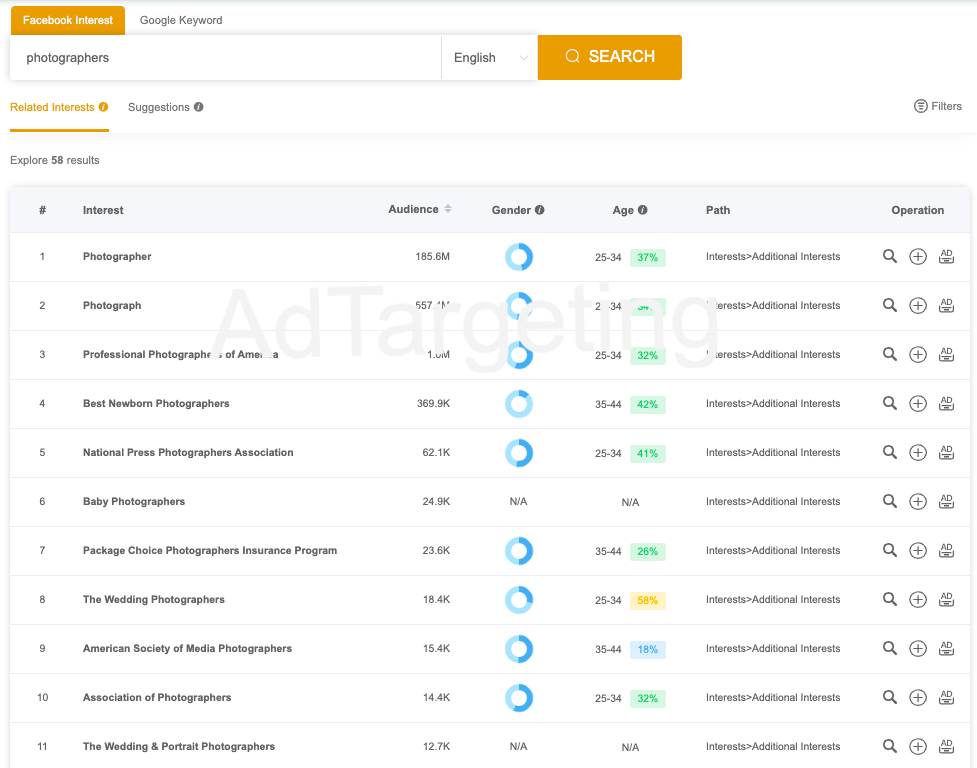This screenshot has height=768, width=977.
Task: Click gender donut chart for Photographer
Action: point(519,257)
